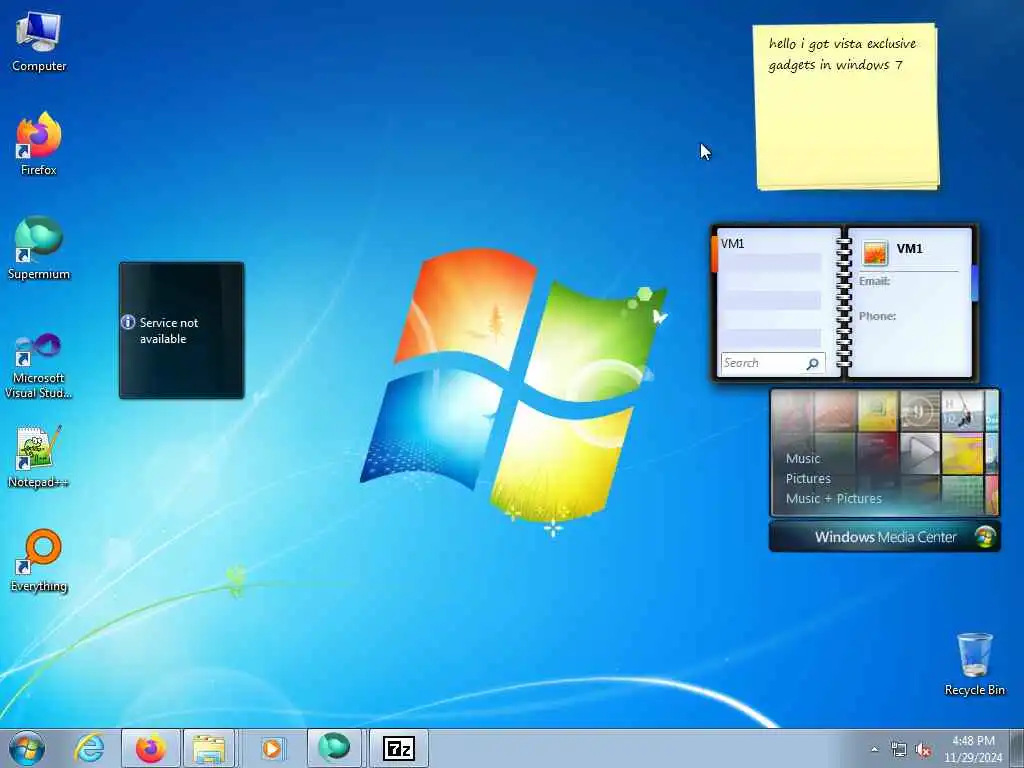Image resolution: width=1024 pixels, height=768 pixels.
Task: Open the taskbar clock and date
Action: click(973, 749)
